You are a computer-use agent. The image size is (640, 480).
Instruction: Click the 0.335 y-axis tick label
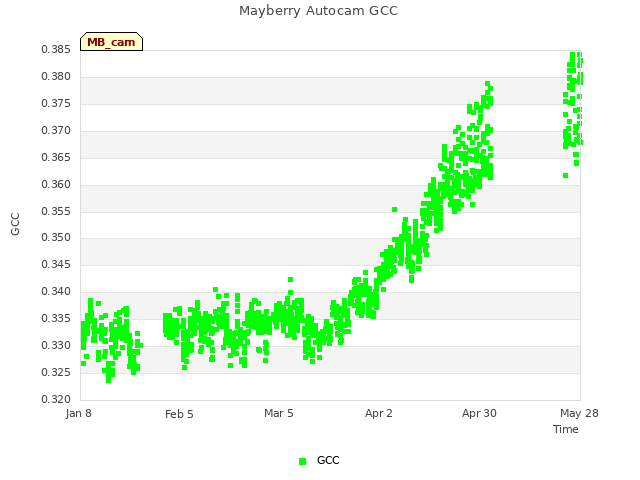tap(56, 318)
